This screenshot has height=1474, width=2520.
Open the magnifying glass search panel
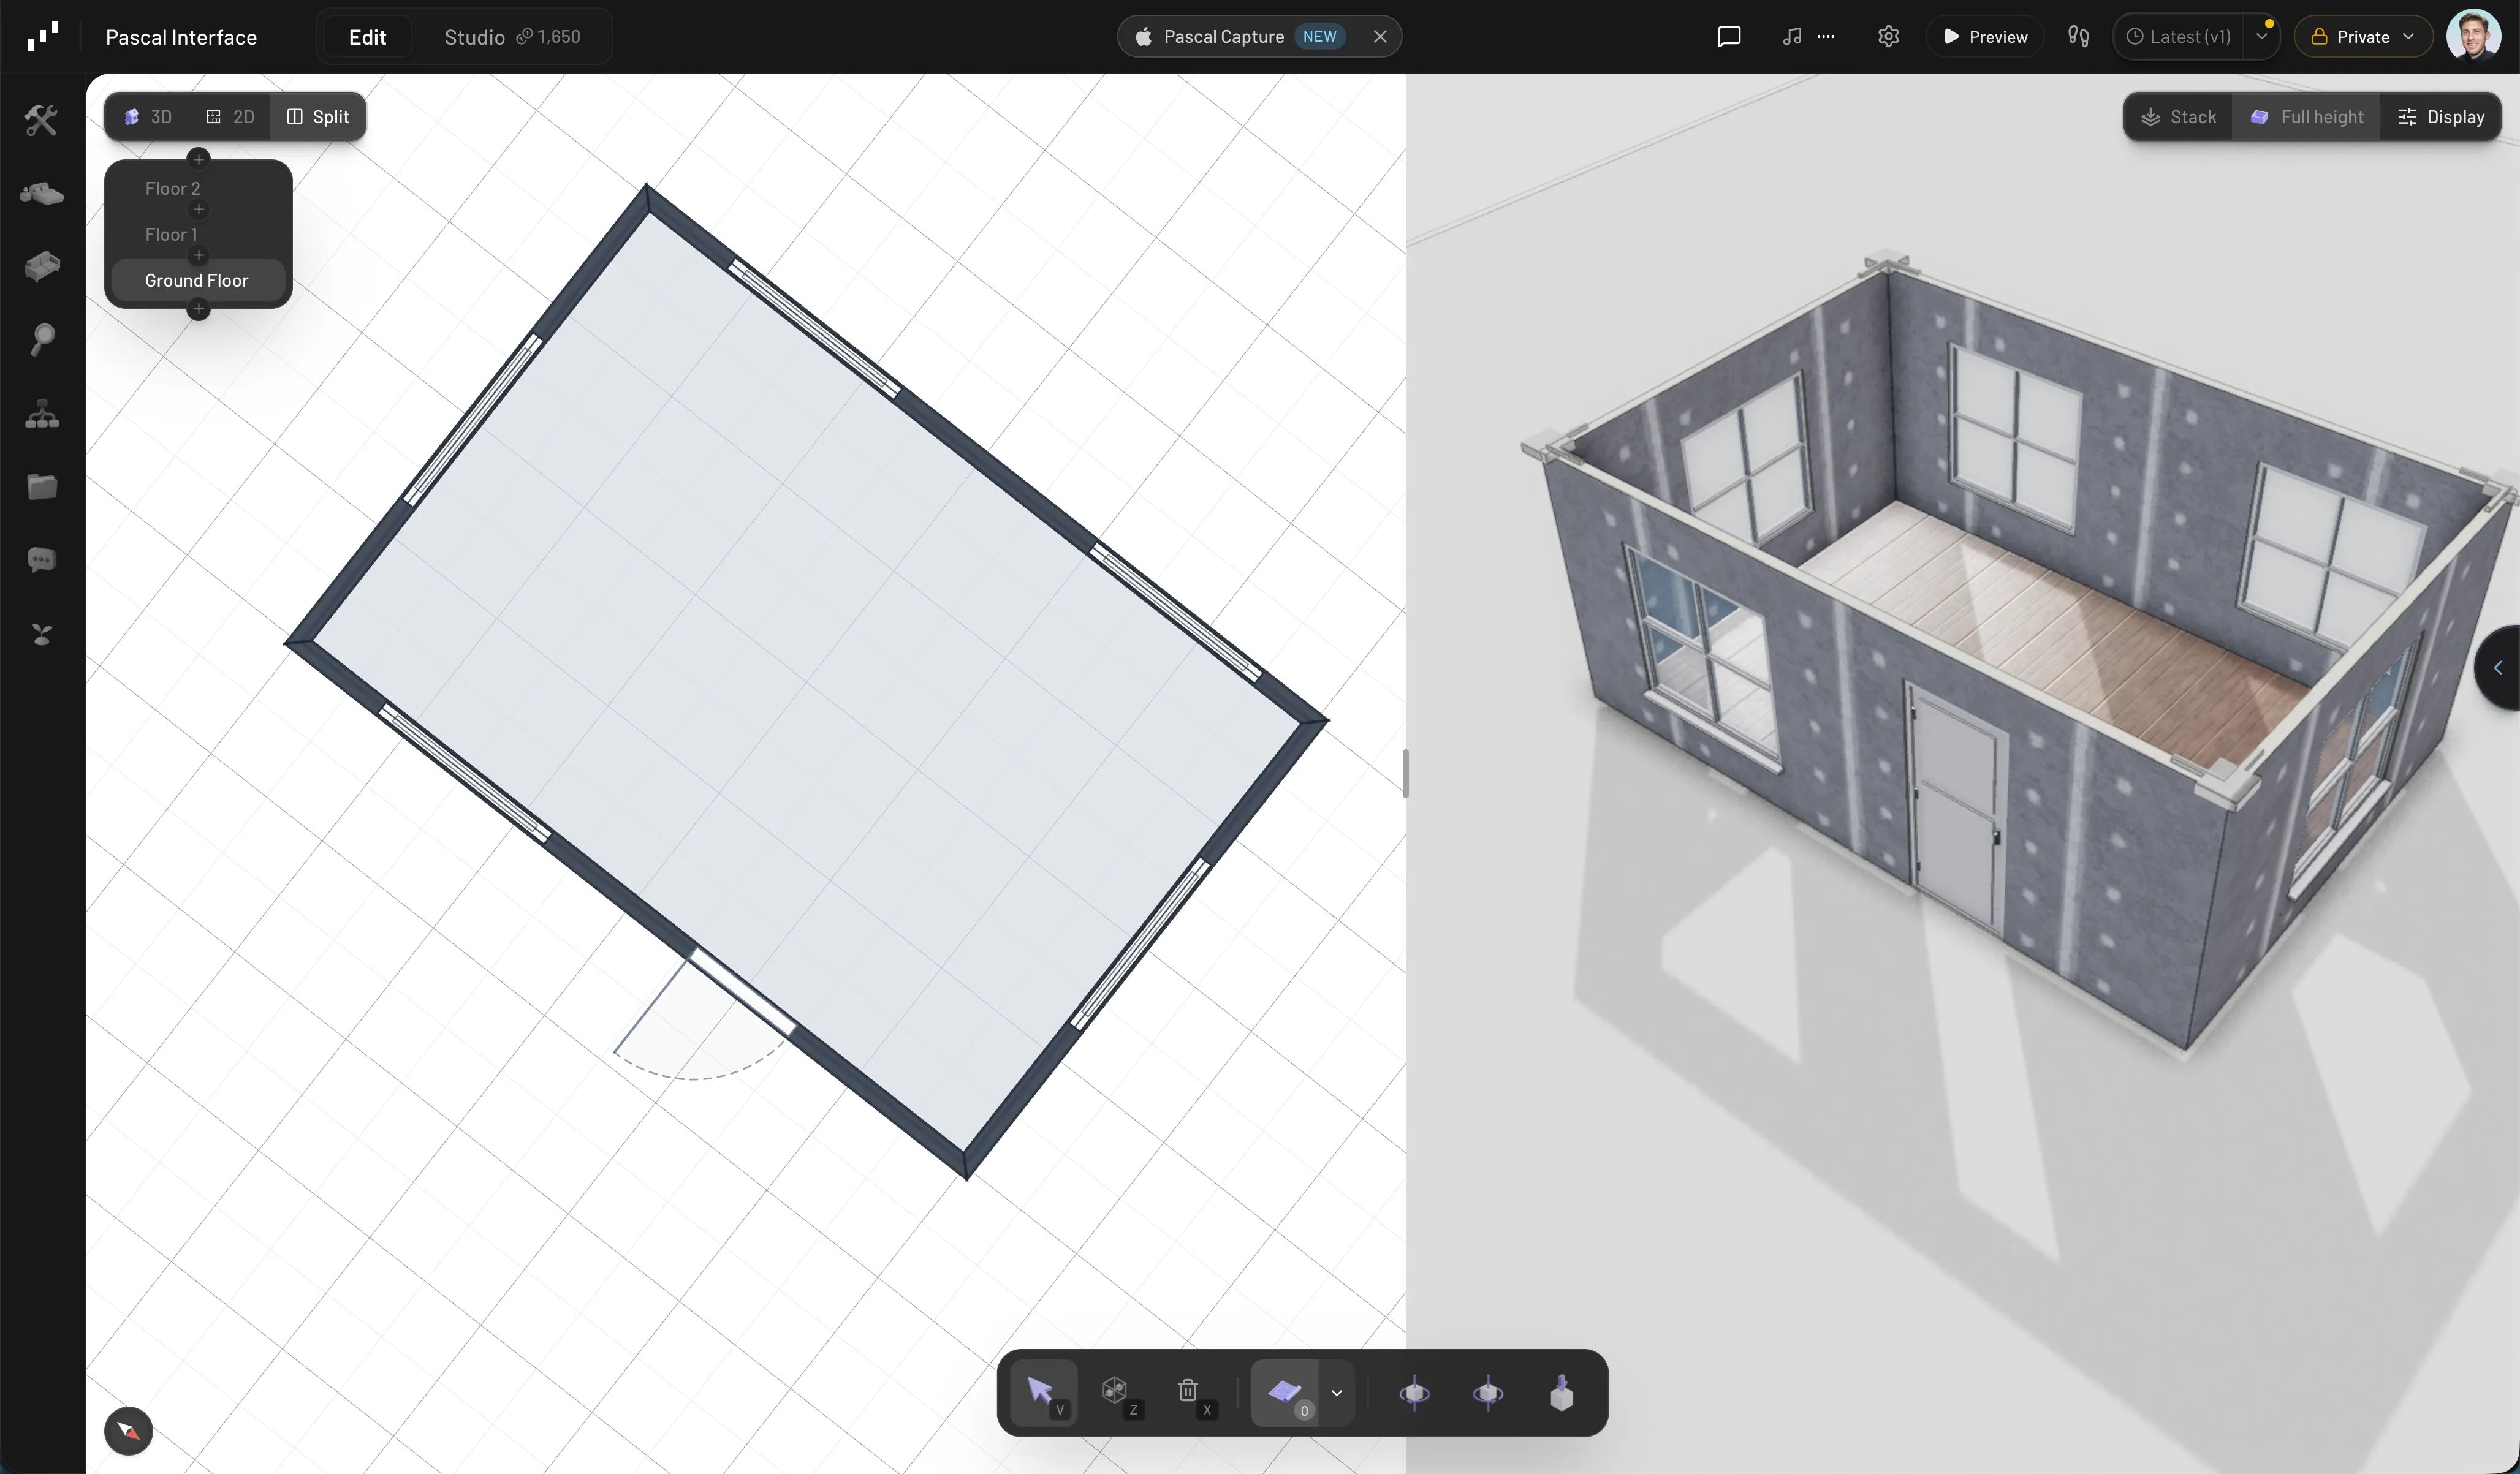[x=41, y=340]
